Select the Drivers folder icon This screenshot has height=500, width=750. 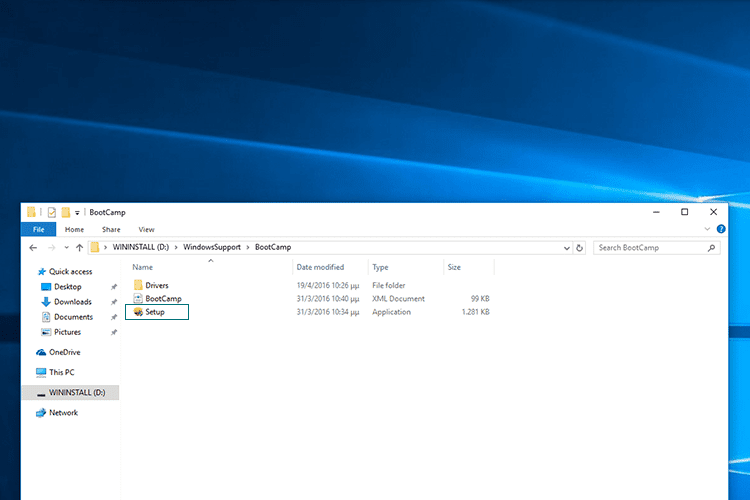pyautogui.click(x=138, y=285)
